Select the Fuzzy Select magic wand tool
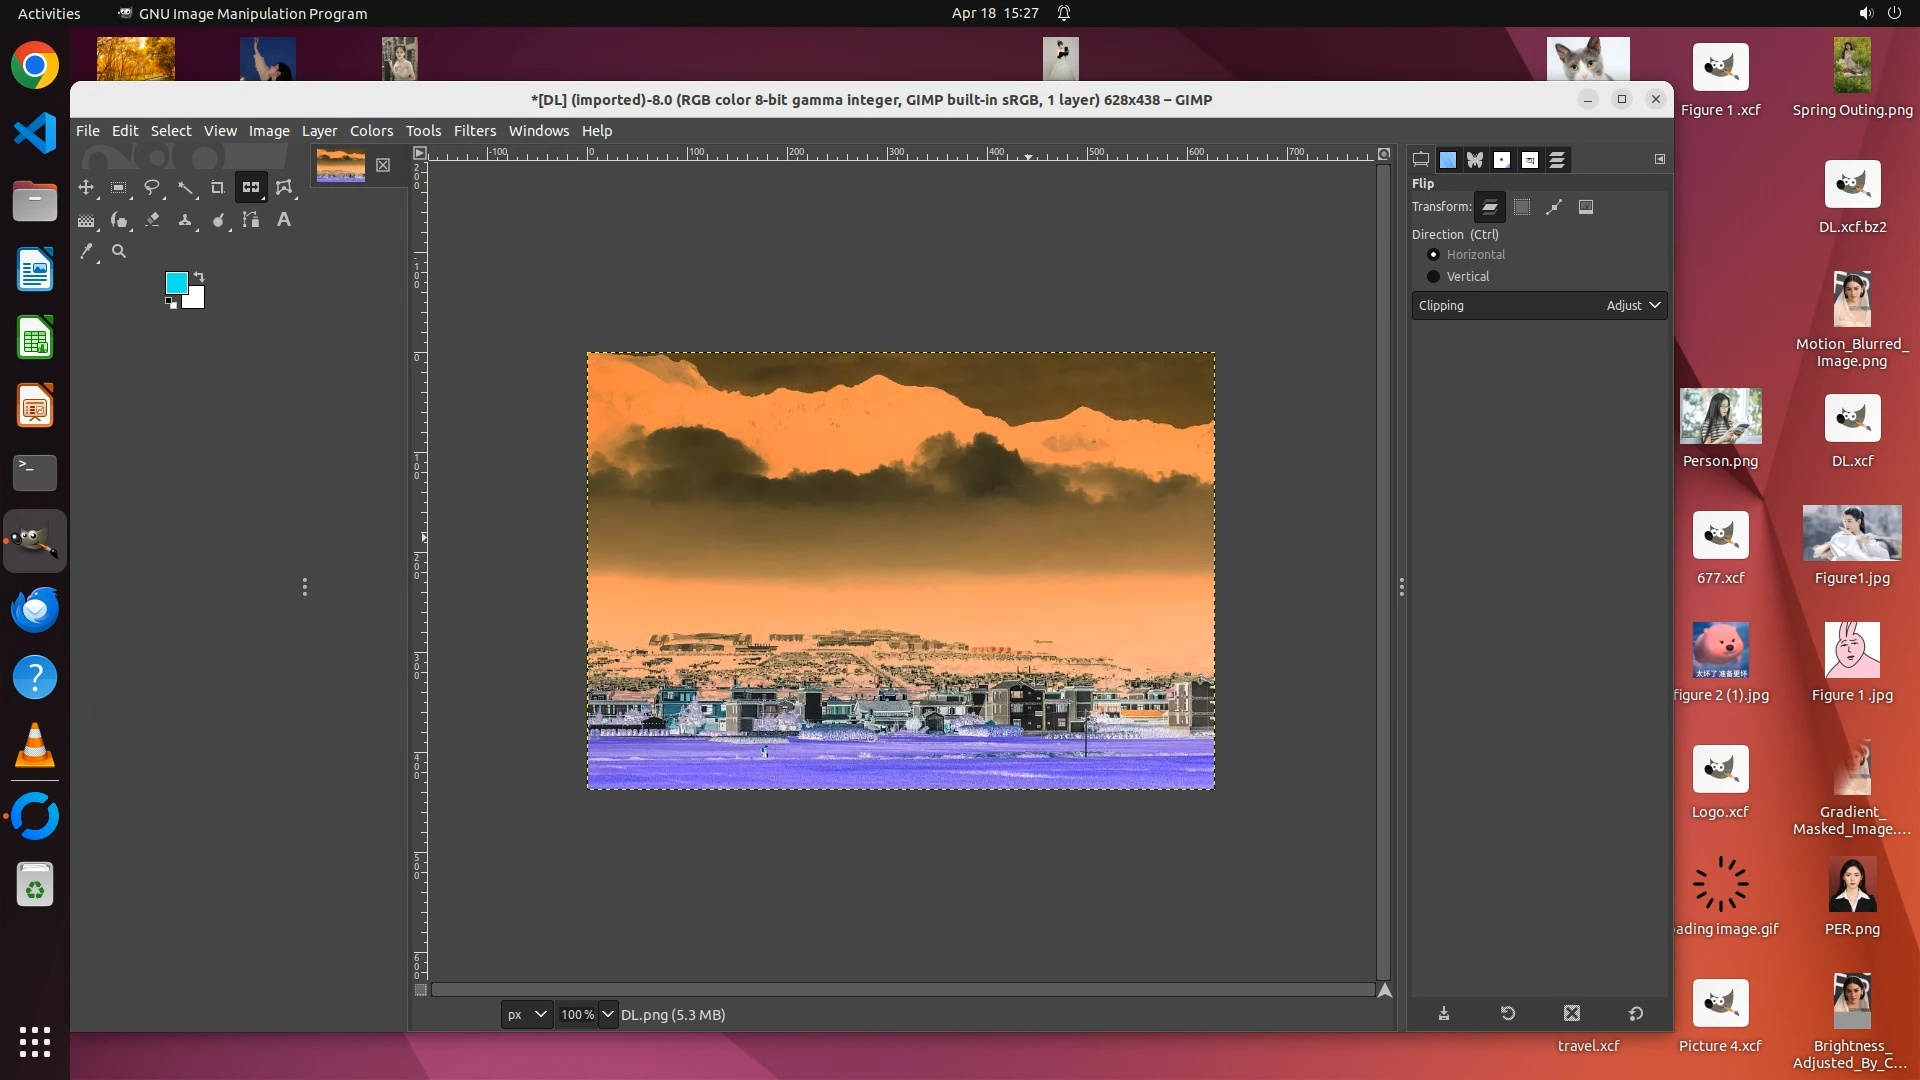This screenshot has width=1920, height=1080. 185,188
